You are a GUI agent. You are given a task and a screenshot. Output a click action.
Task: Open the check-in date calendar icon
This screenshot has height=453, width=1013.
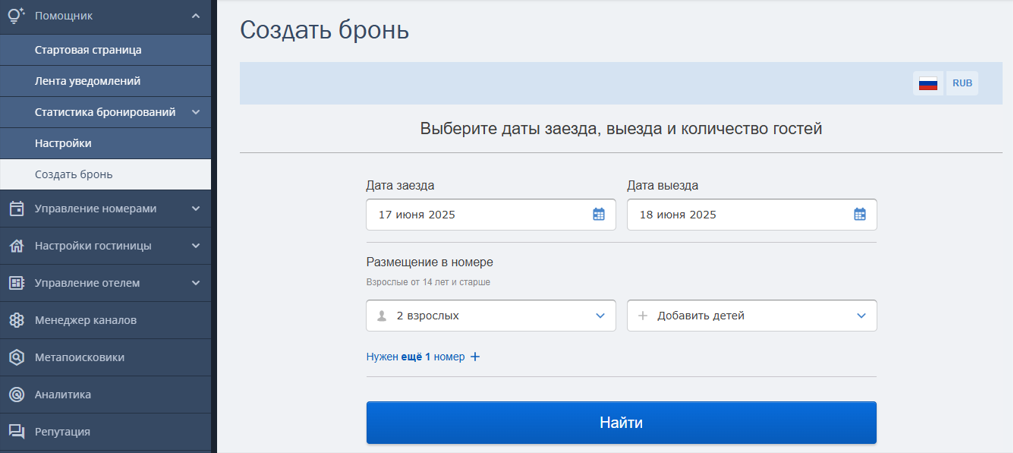coord(598,215)
